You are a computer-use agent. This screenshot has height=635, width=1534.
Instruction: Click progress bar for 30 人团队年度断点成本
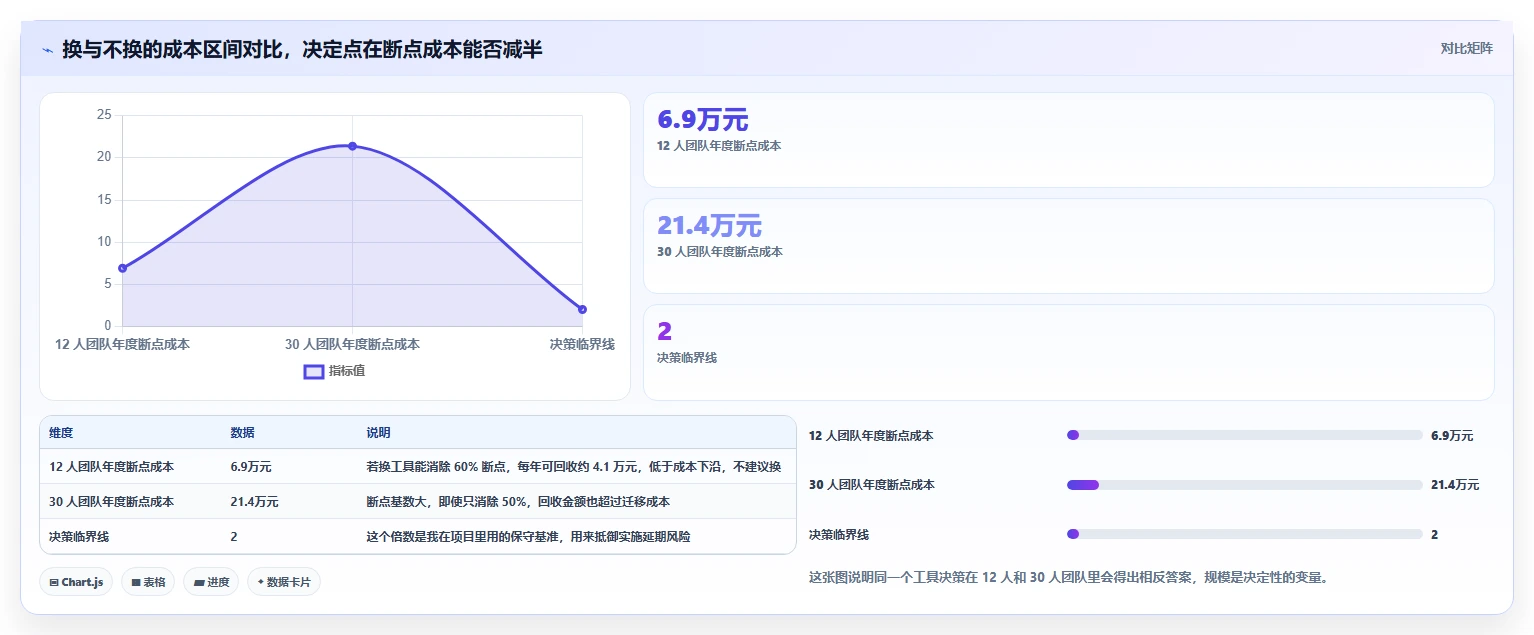coord(1245,485)
